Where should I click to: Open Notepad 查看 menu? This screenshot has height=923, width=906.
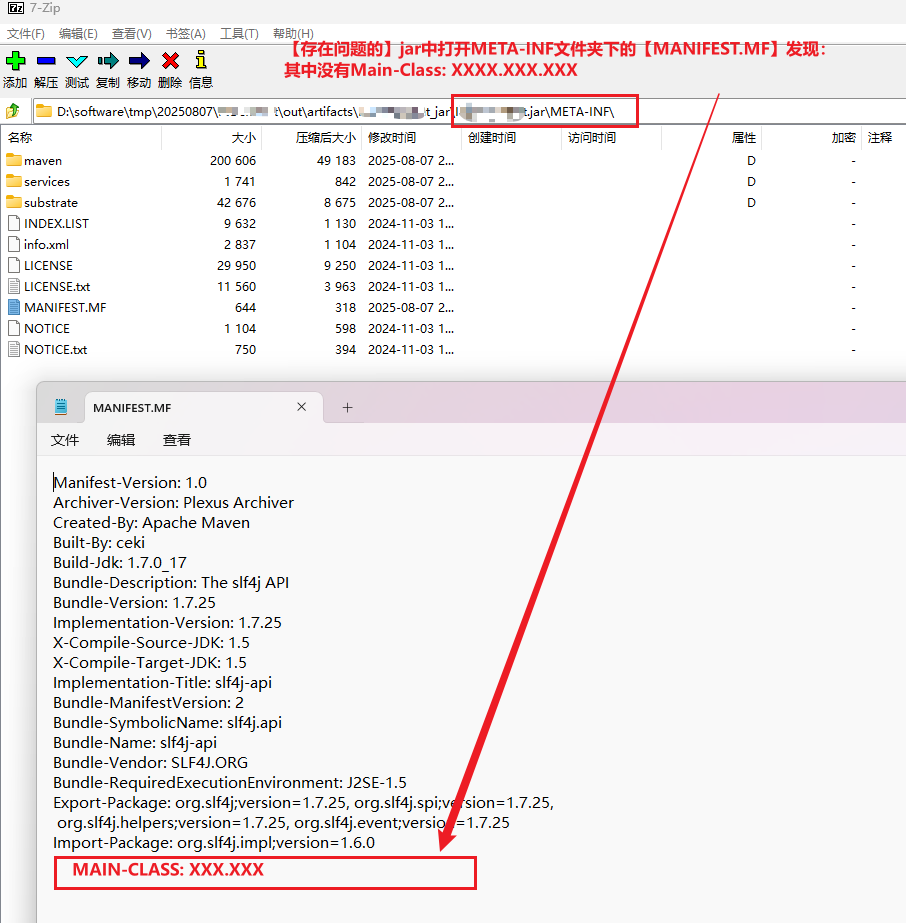[177, 440]
